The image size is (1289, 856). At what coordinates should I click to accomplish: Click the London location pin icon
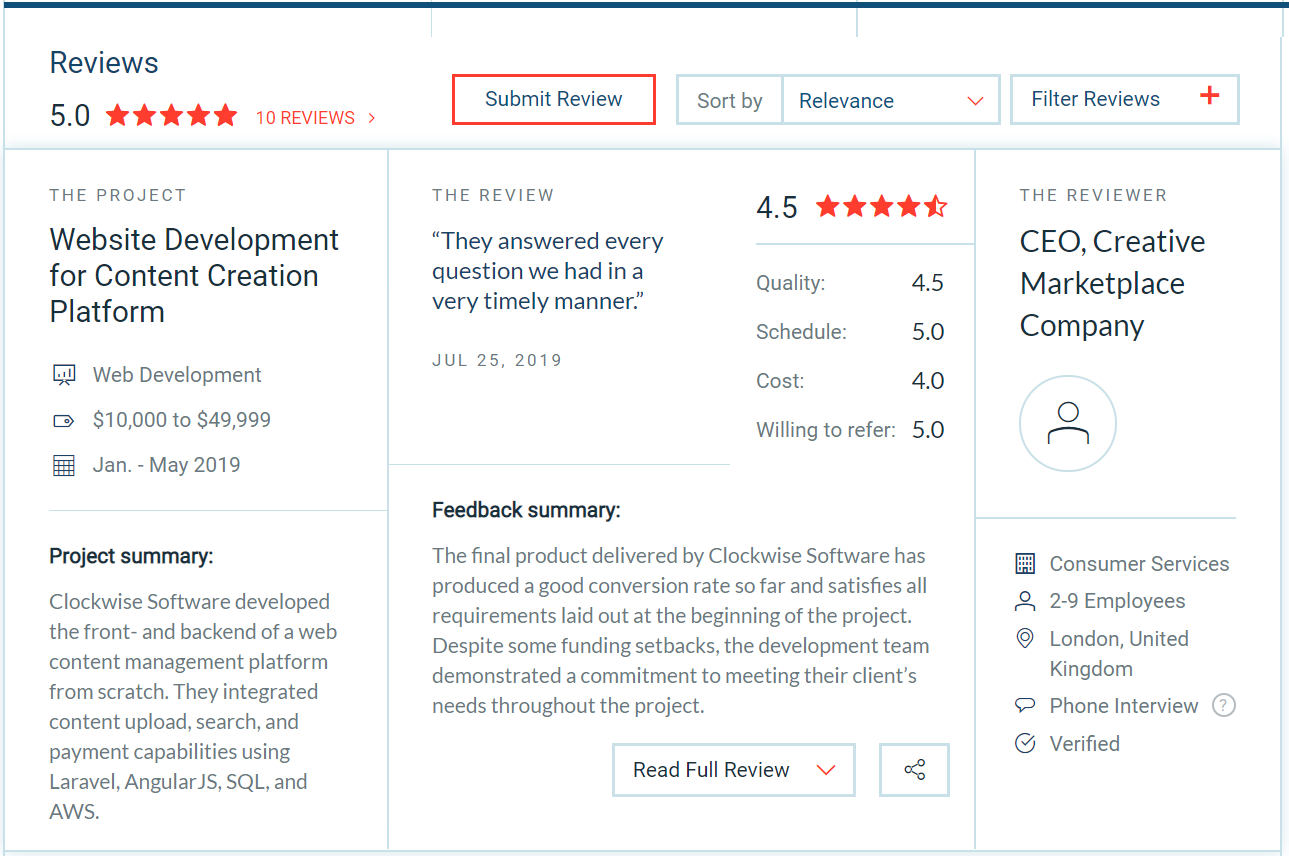(1025, 638)
